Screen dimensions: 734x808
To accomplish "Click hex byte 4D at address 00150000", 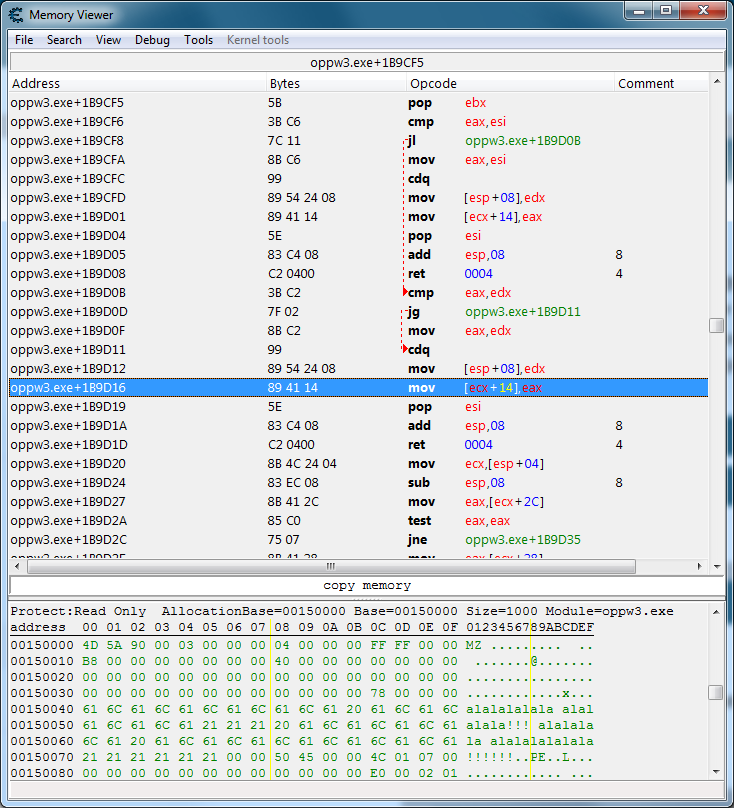I will point(90,646).
